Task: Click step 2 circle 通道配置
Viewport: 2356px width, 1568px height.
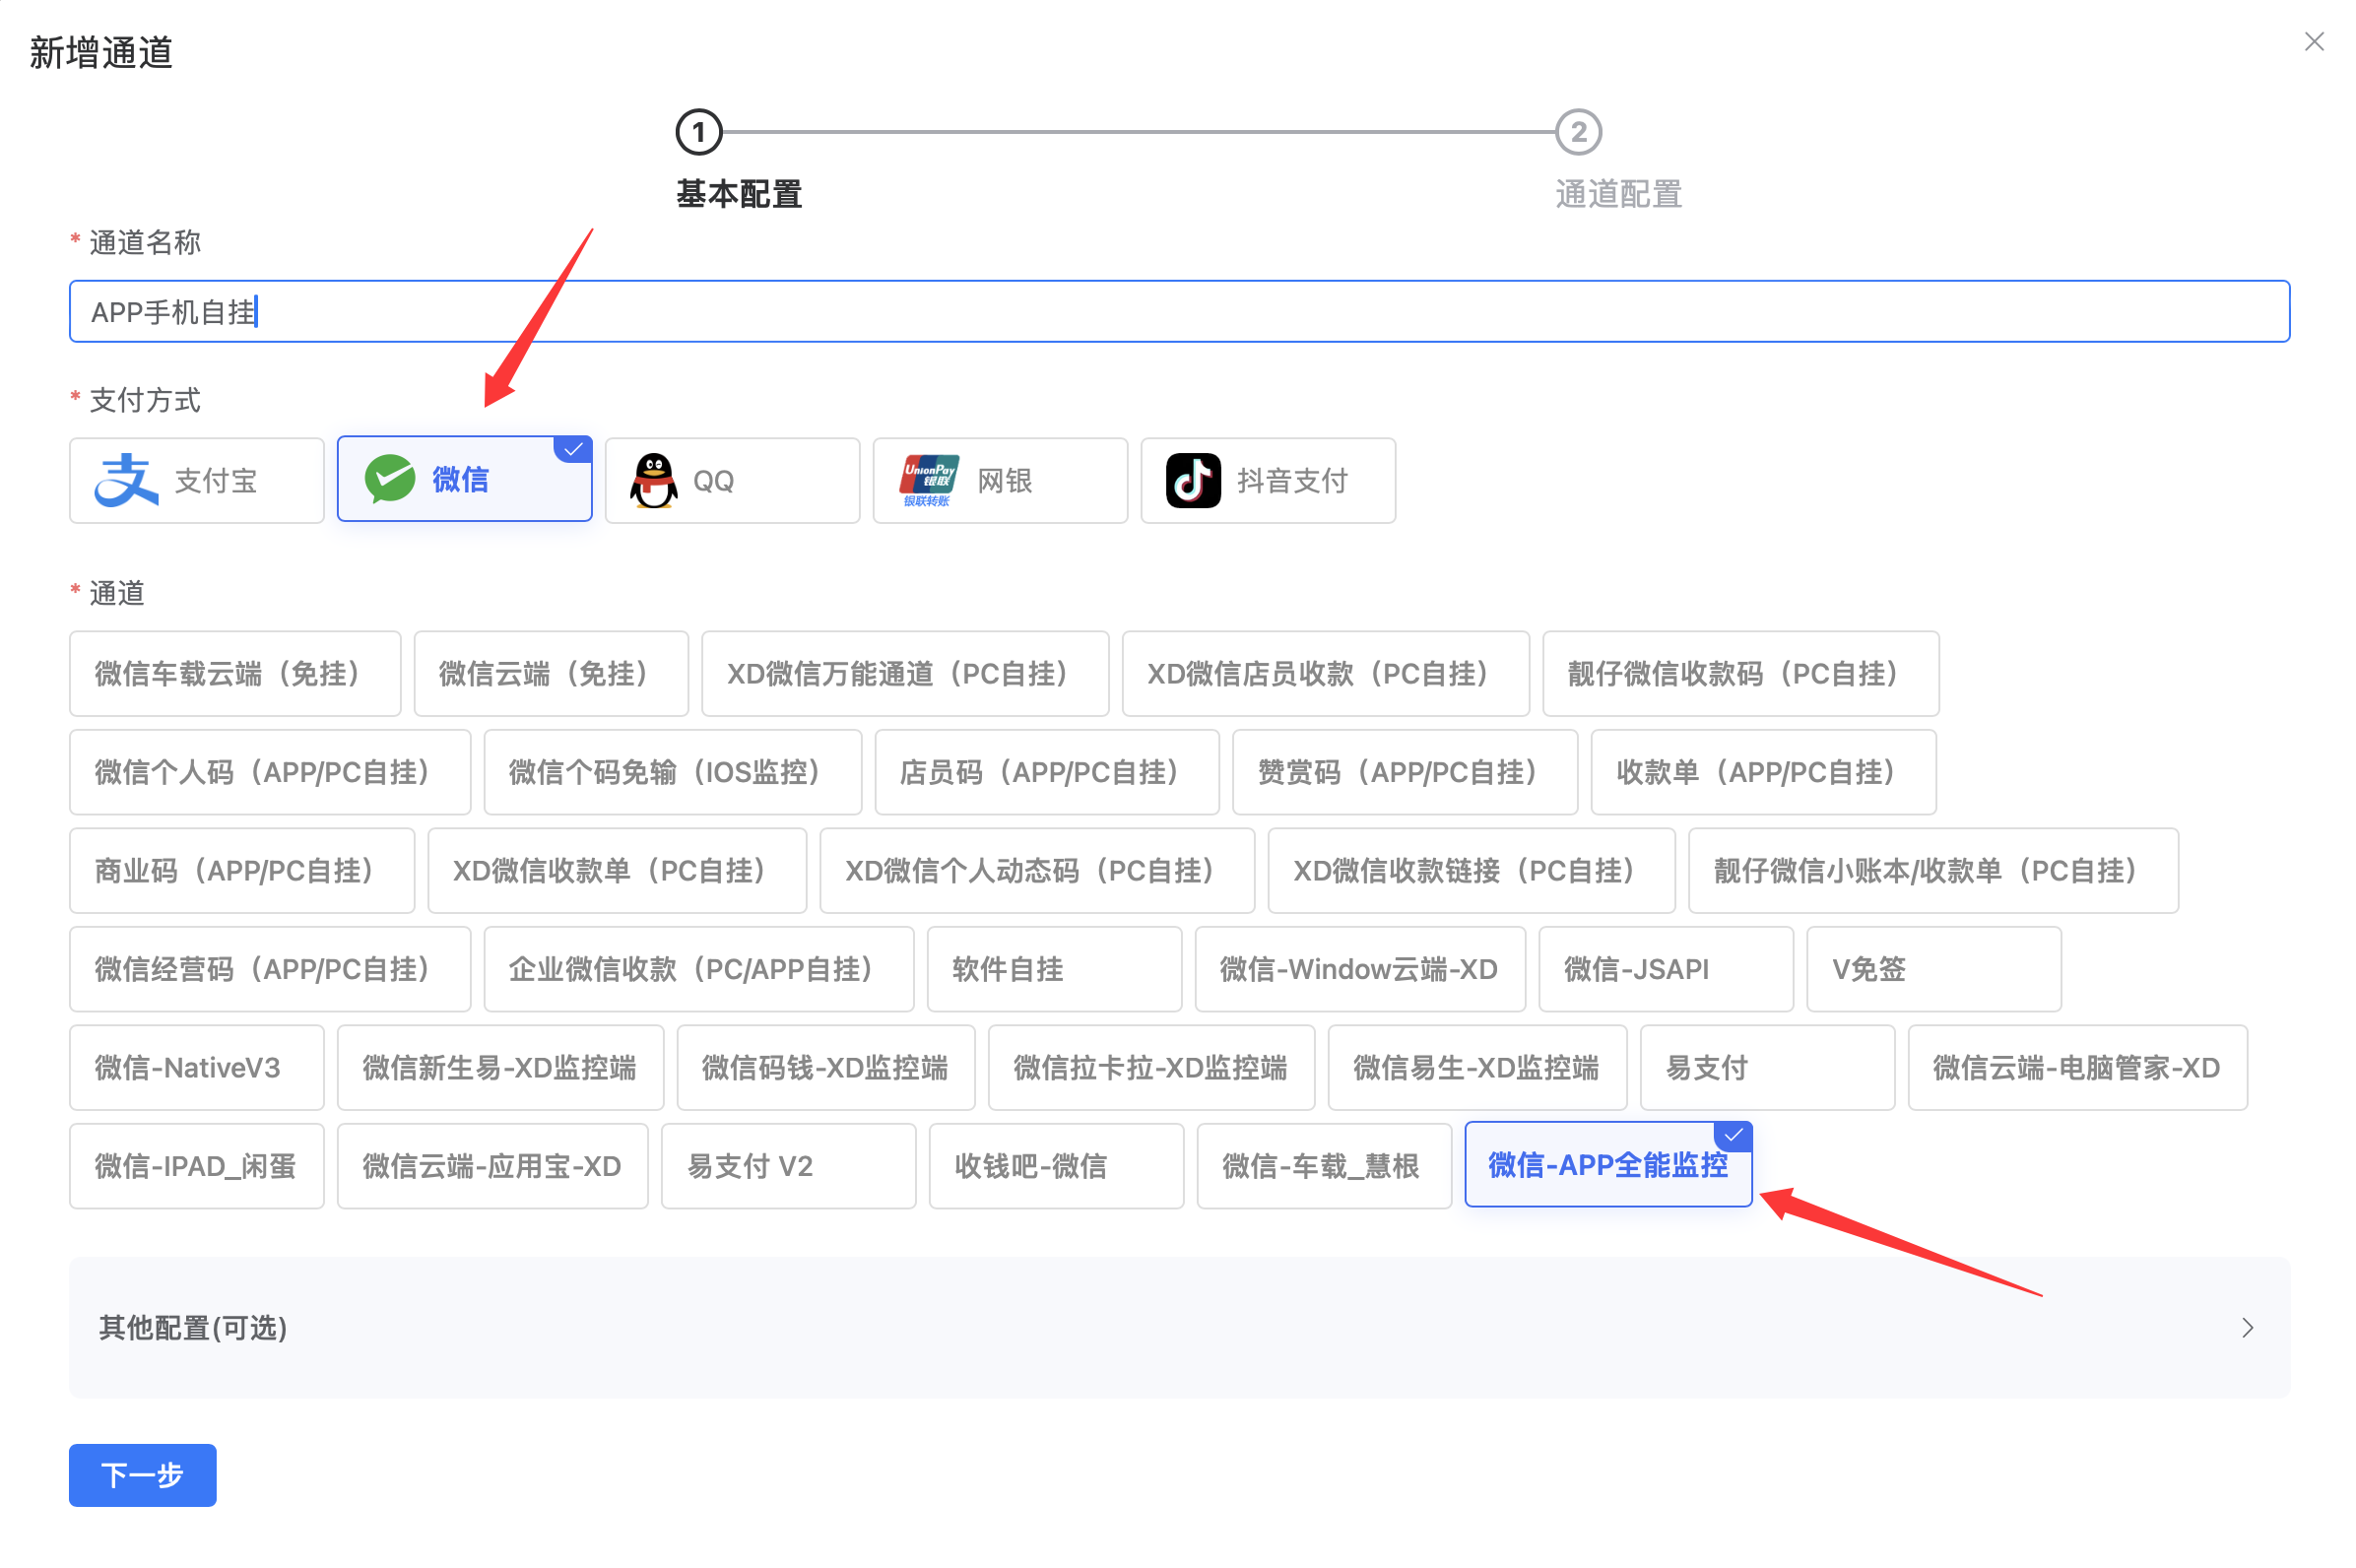Action: pyautogui.click(x=1578, y=132)
